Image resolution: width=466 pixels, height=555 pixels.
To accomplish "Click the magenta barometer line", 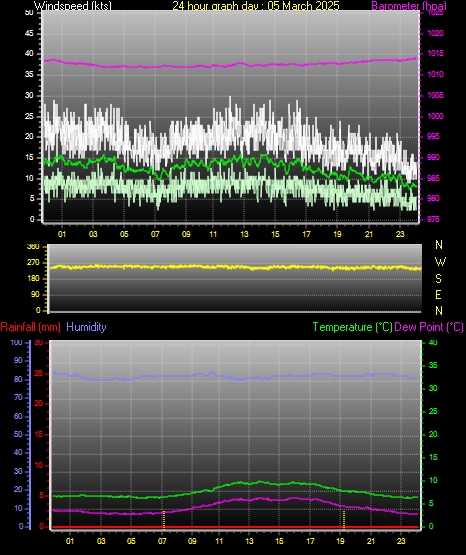I will point(230,65).
